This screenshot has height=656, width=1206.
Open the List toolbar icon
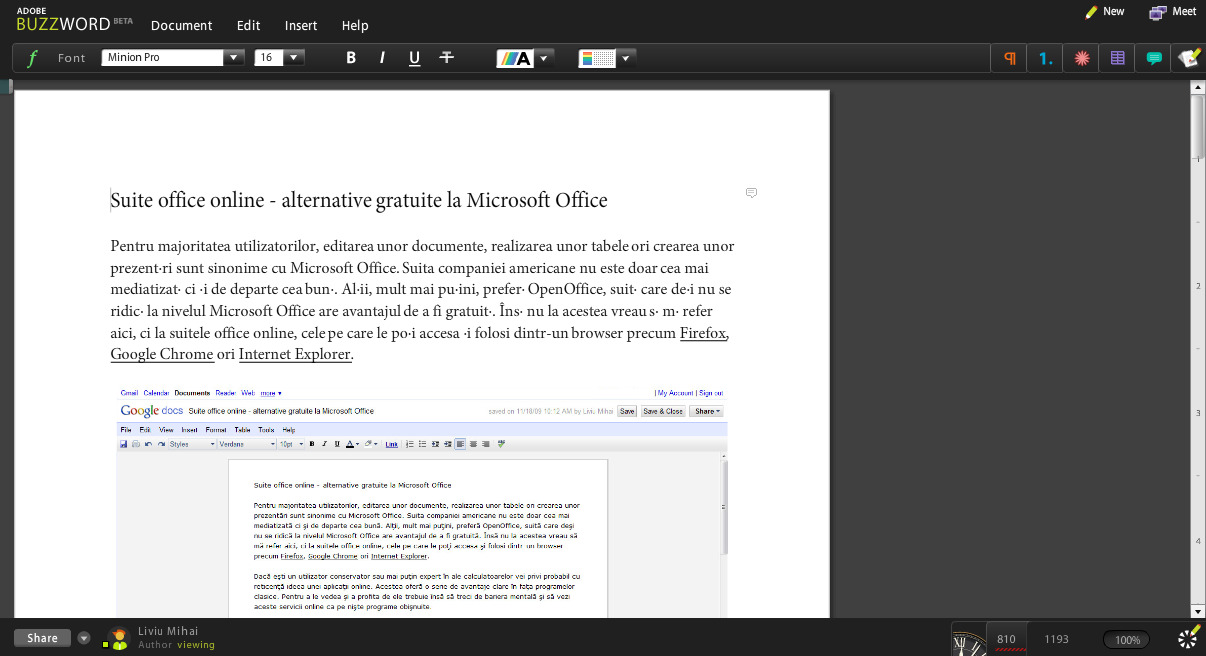point(1045,58)
